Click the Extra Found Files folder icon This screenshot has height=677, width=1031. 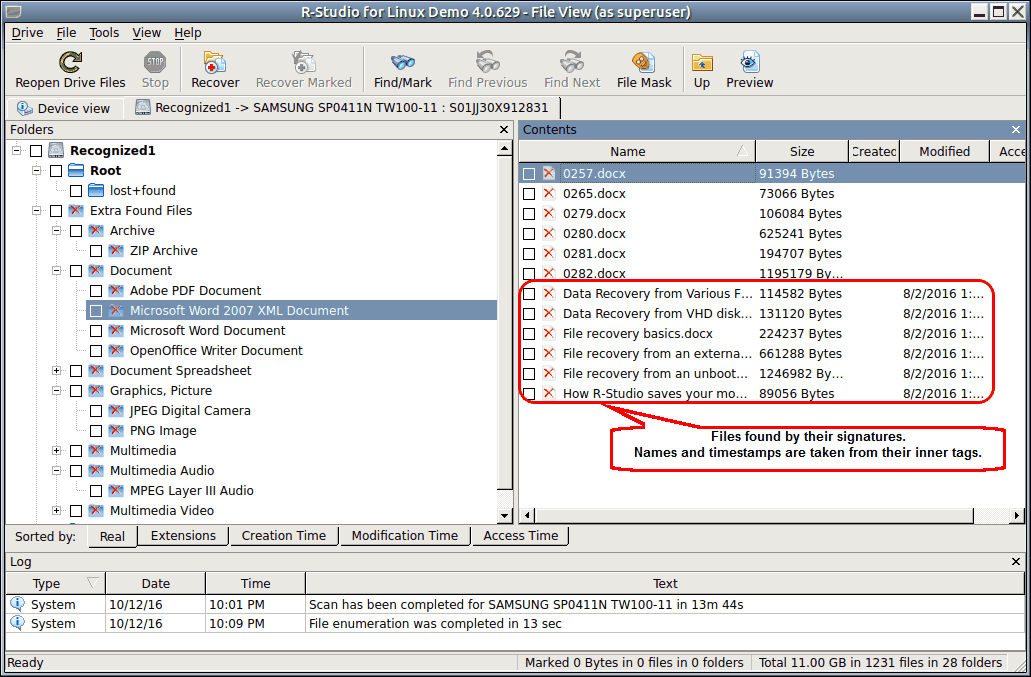pyautogui.click(x=76, y=210)
